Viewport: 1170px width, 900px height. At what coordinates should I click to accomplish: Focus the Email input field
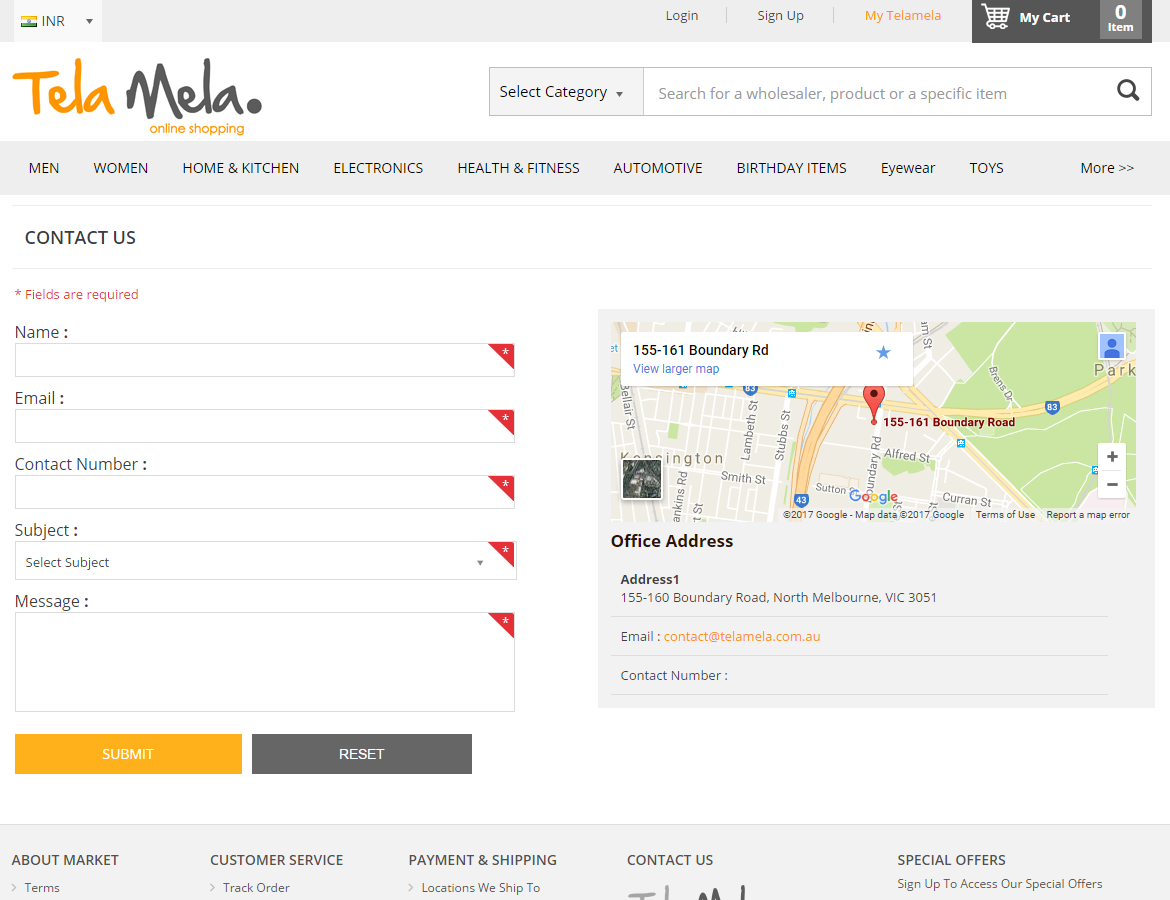click(x=265, y=426)
